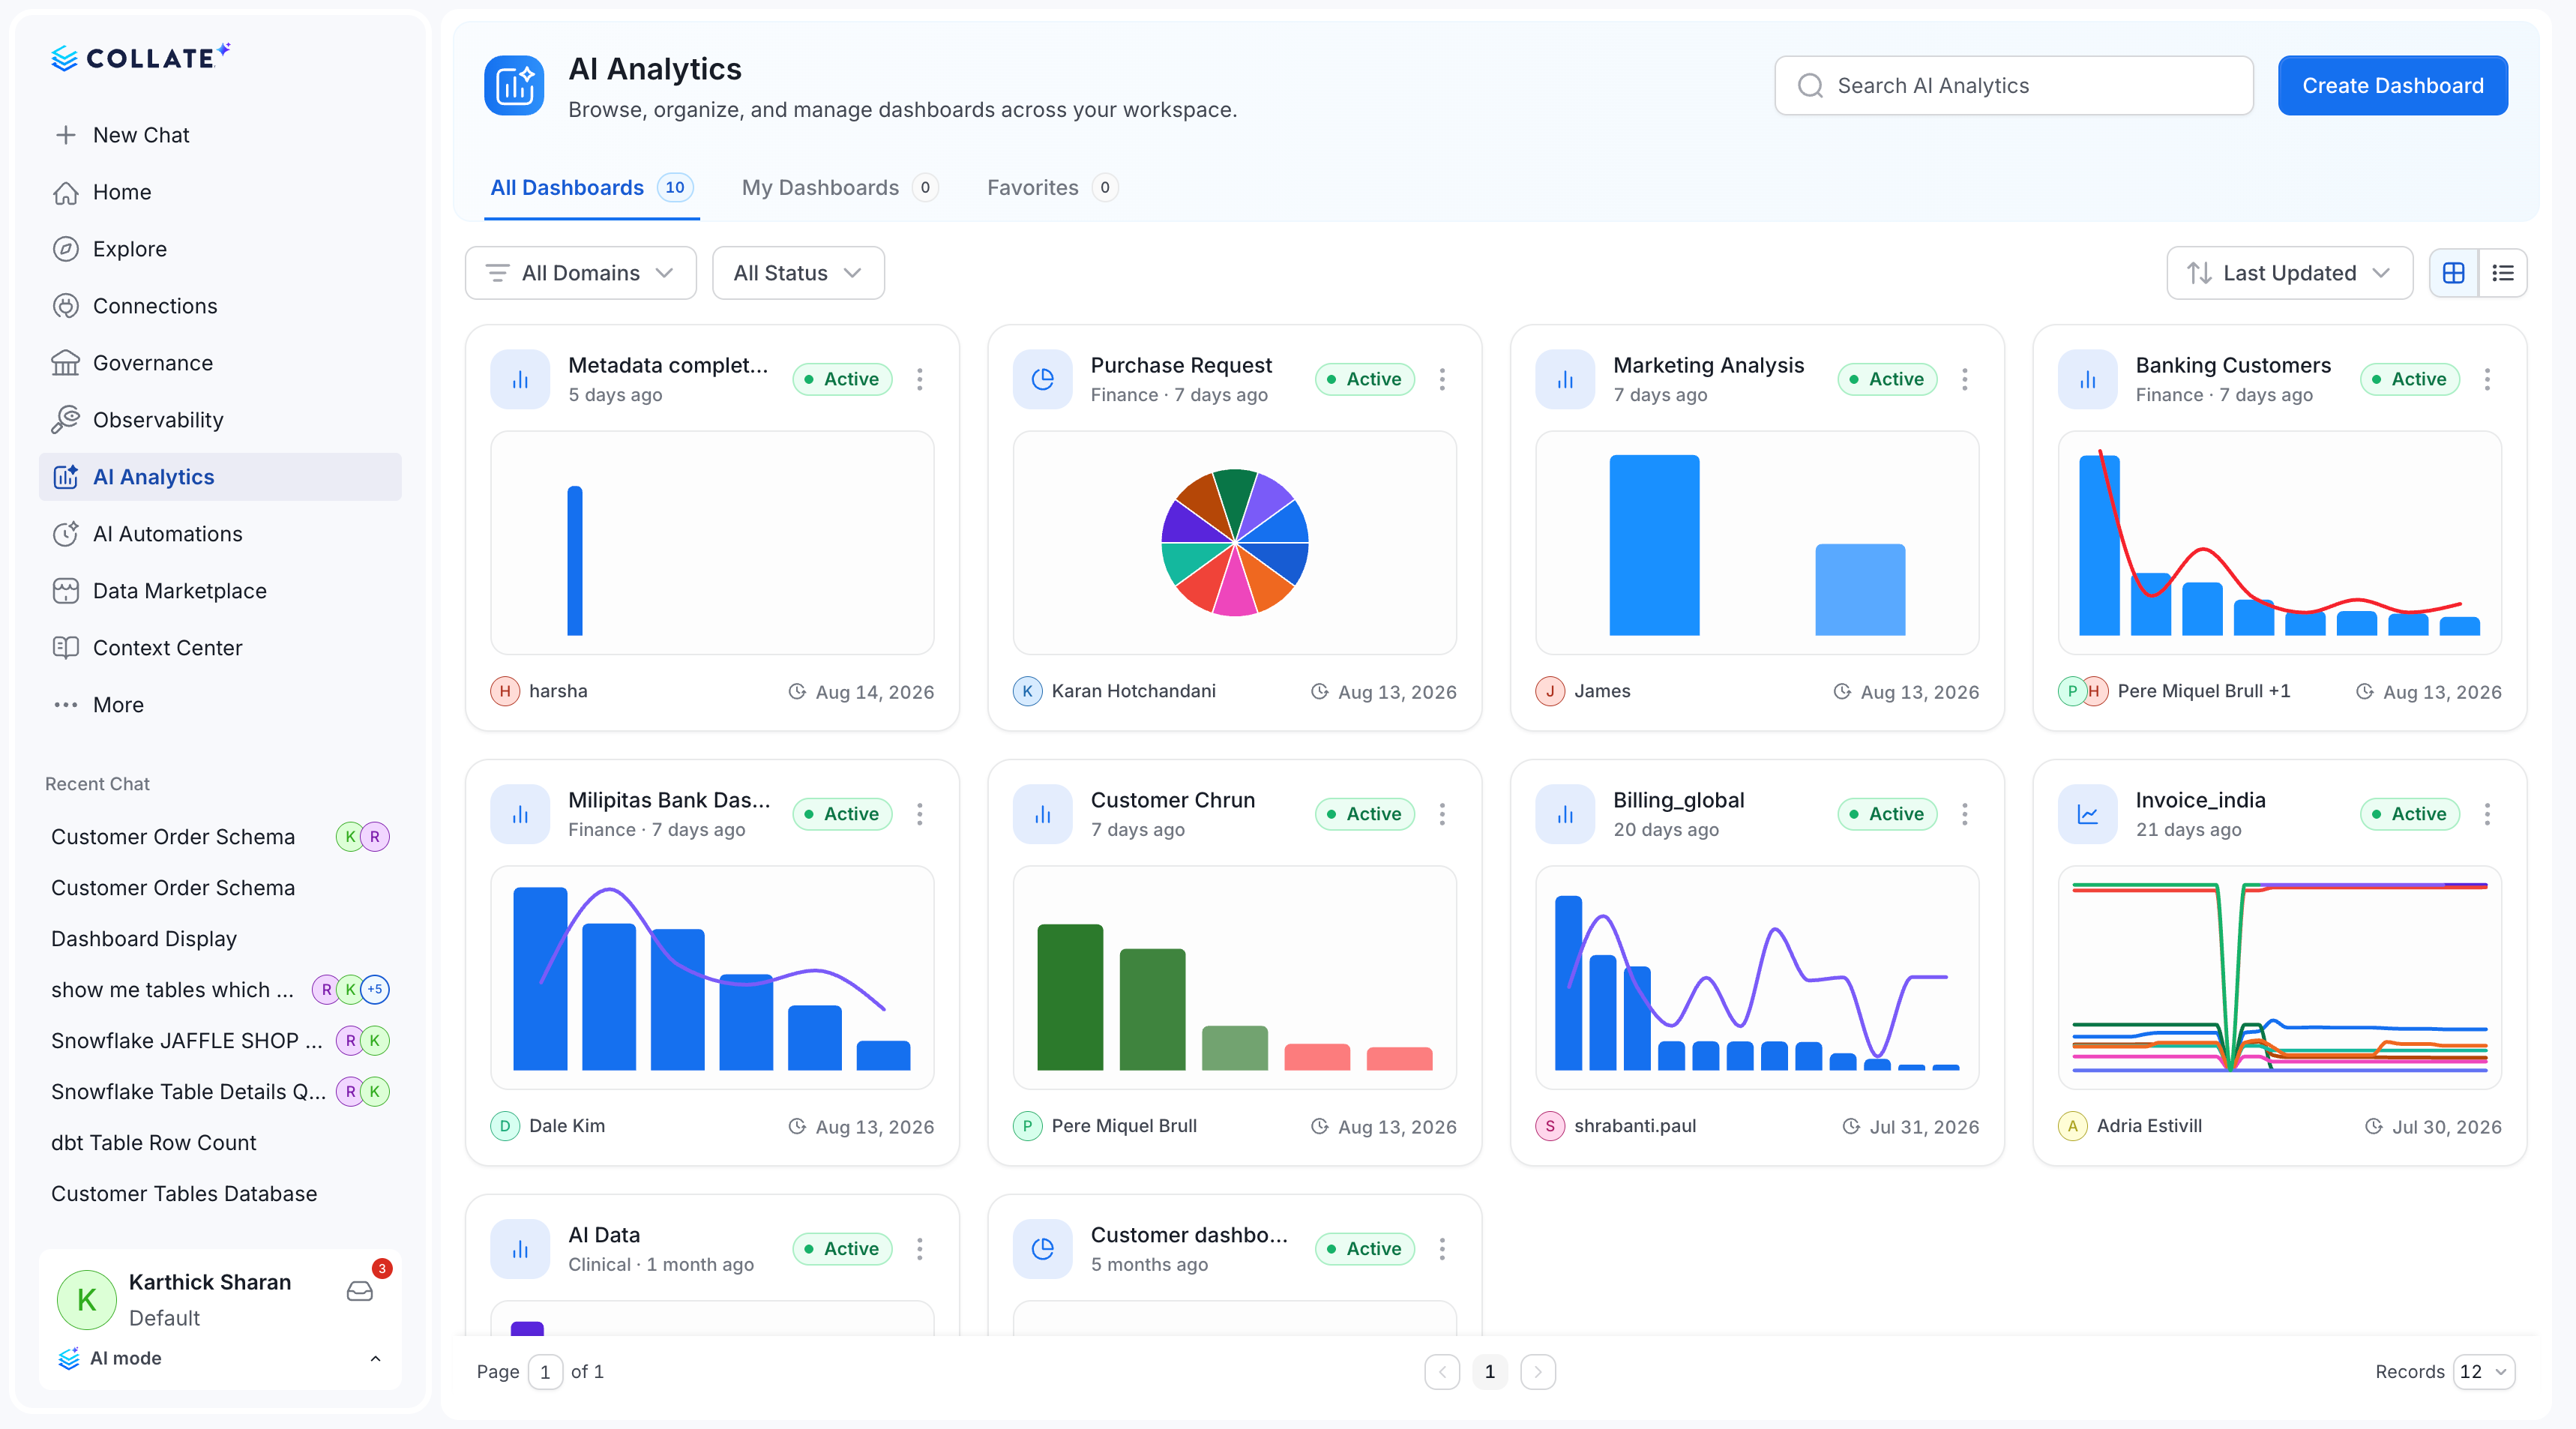Open options menu for Purchase Request card
The image size is (2576, 1429).
click(x=1442, y=379)
